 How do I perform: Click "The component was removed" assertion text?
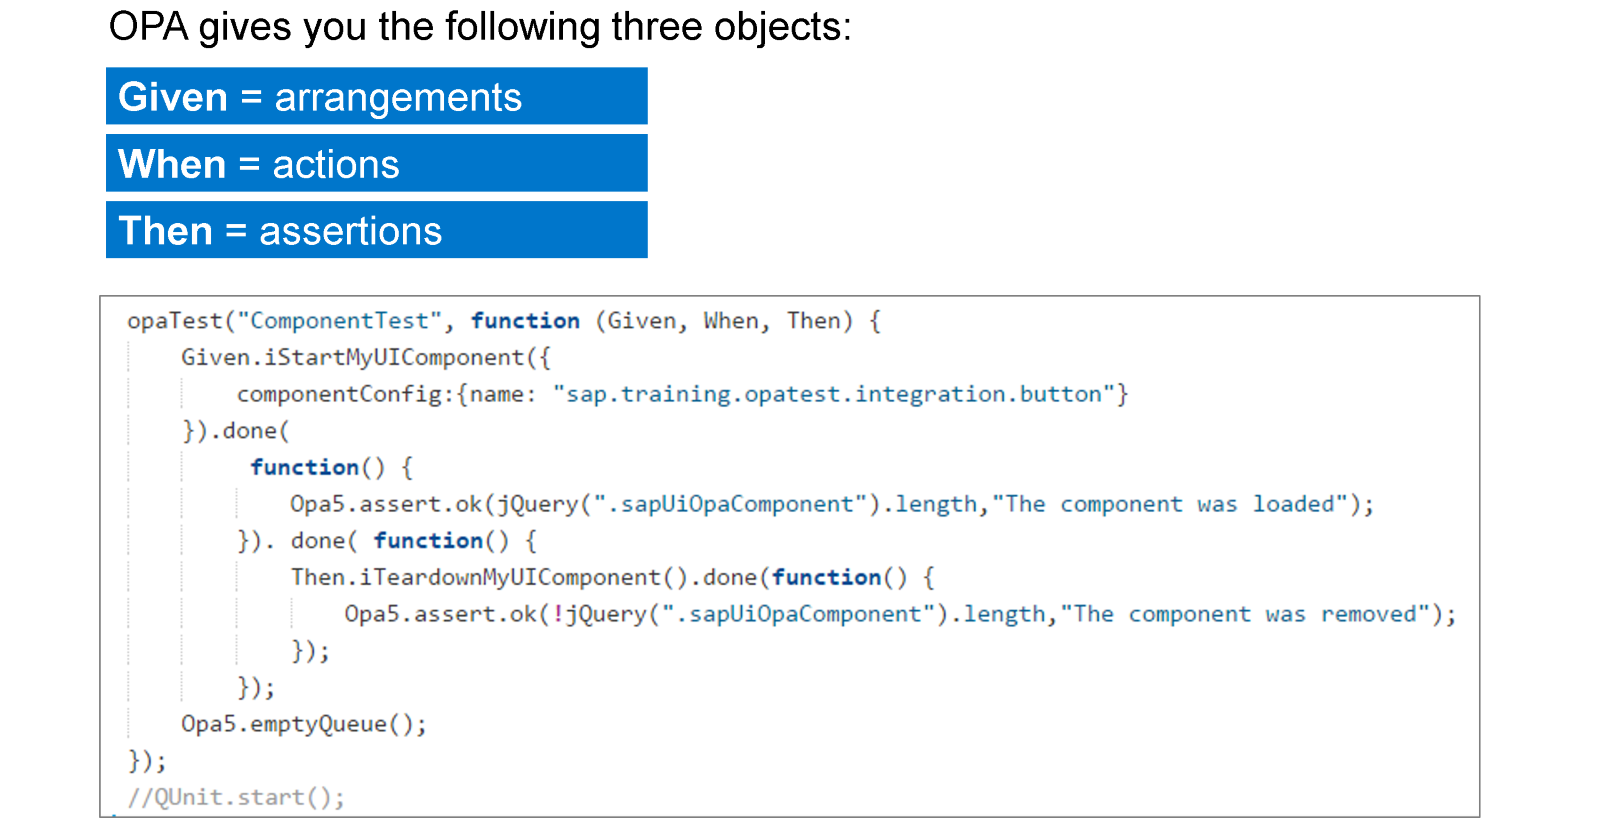point(1245,614)
